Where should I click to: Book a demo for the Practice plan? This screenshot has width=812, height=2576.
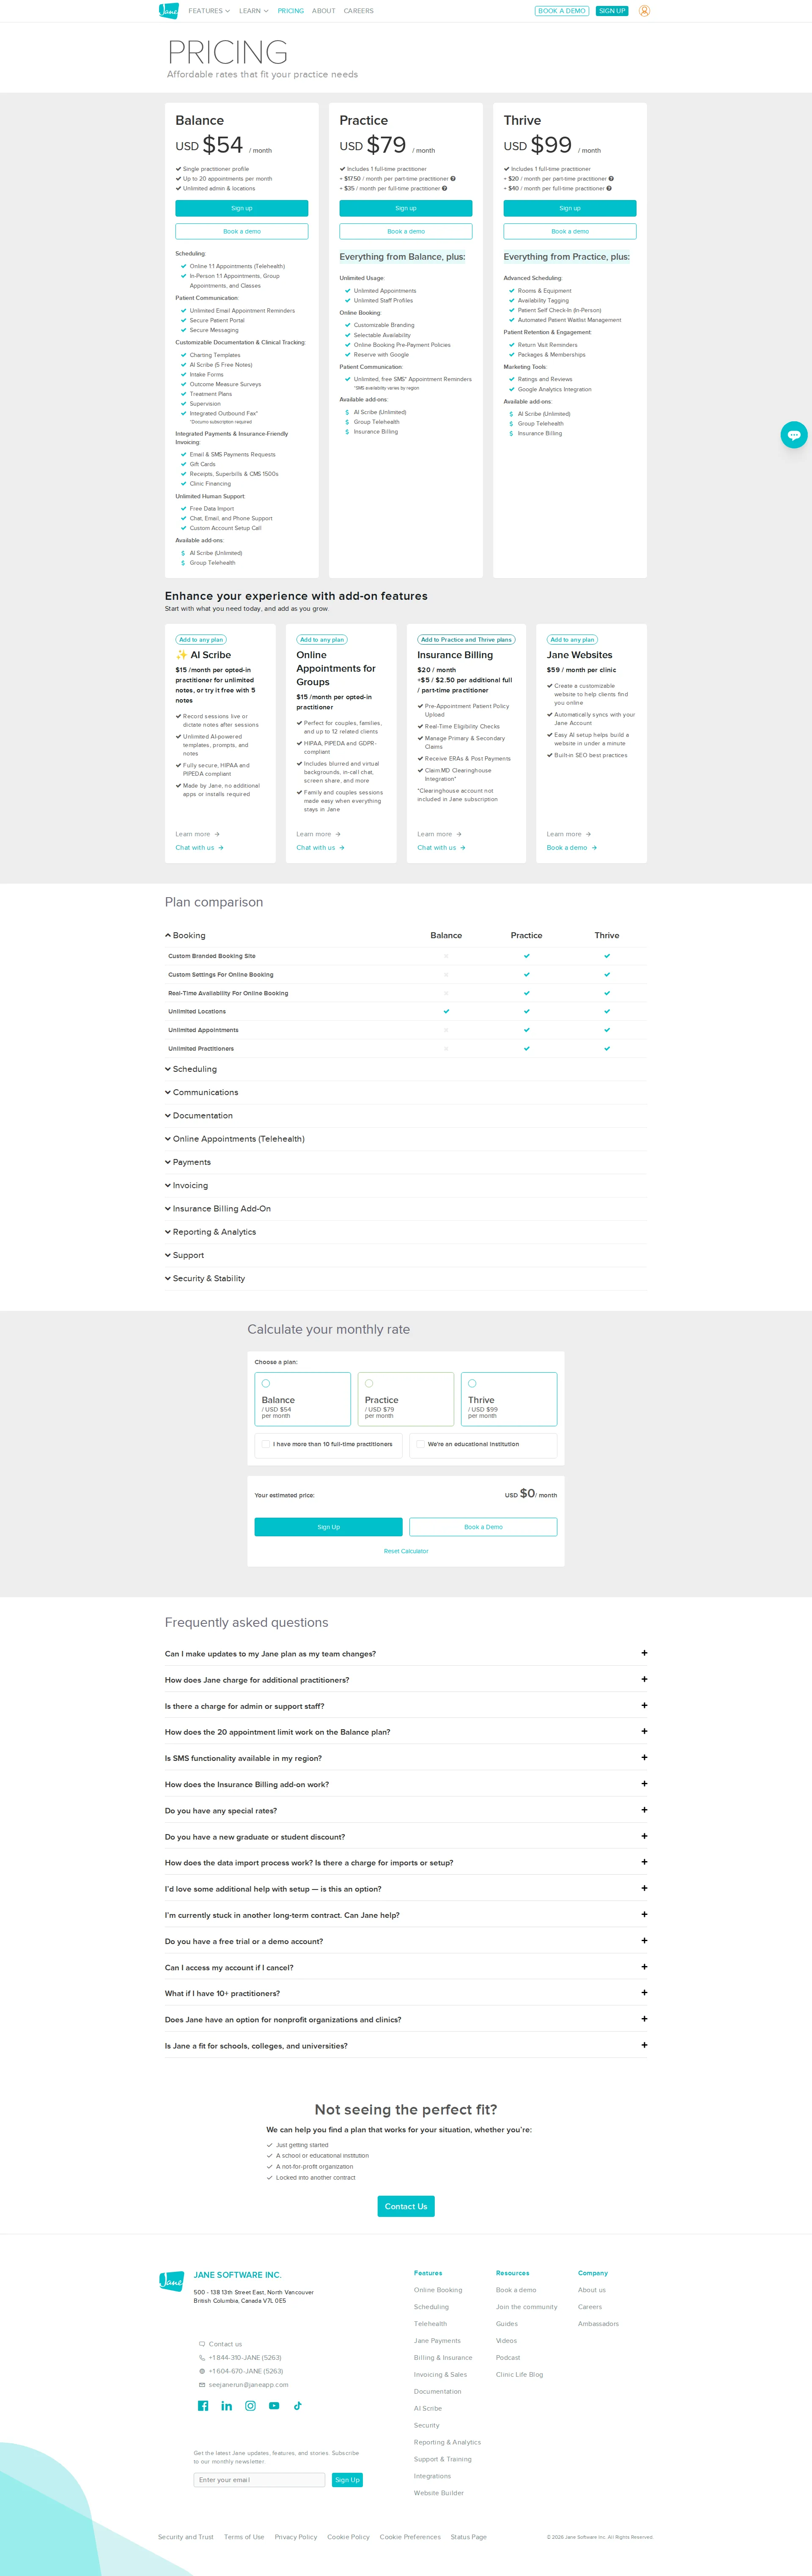point(406,231)
